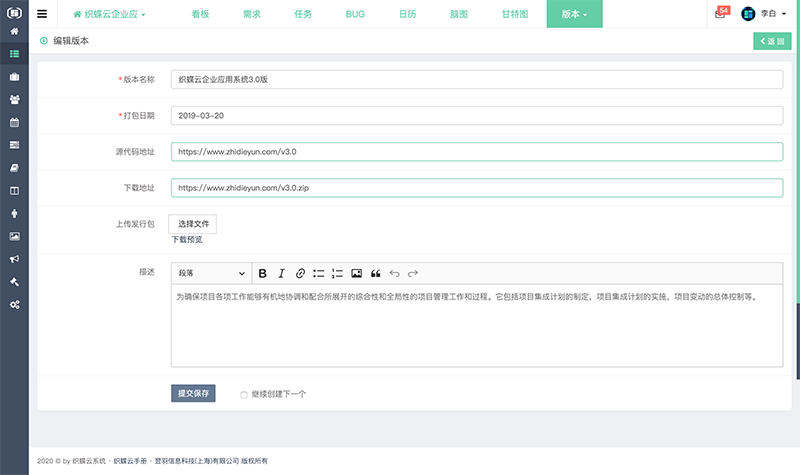The height and width of the screenshot is (475, 800).
Task: Click the 源代码地址 input field
Action: click(477, 152)
